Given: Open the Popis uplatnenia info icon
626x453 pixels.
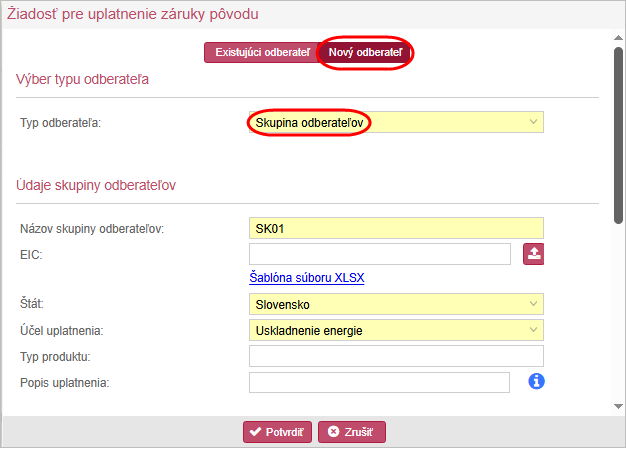Looking at the screenshot, I should click(x=536, y=381).
